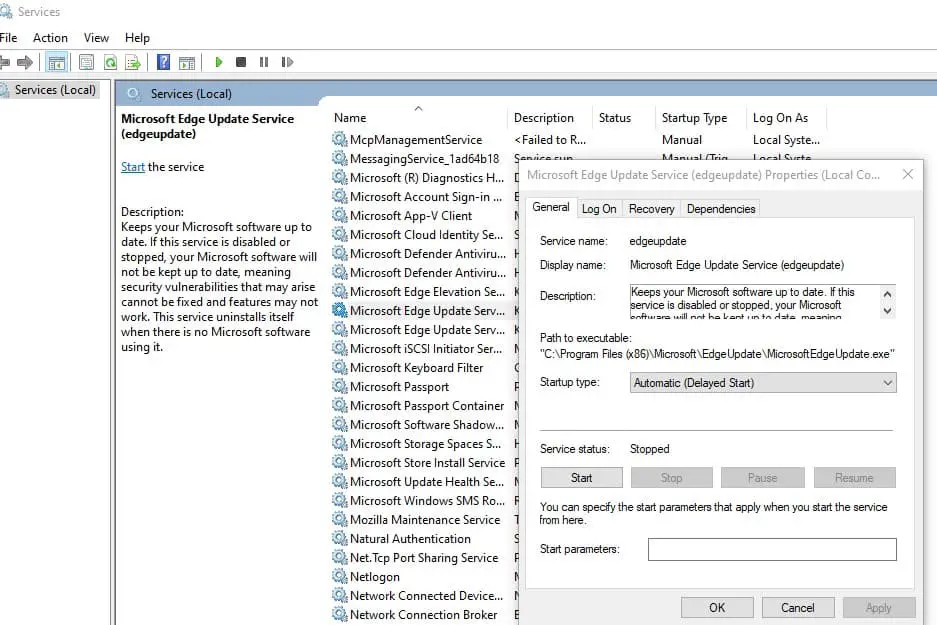
Task: Click the Forward arrow toolbar icon
Action: tap(25, 62)
